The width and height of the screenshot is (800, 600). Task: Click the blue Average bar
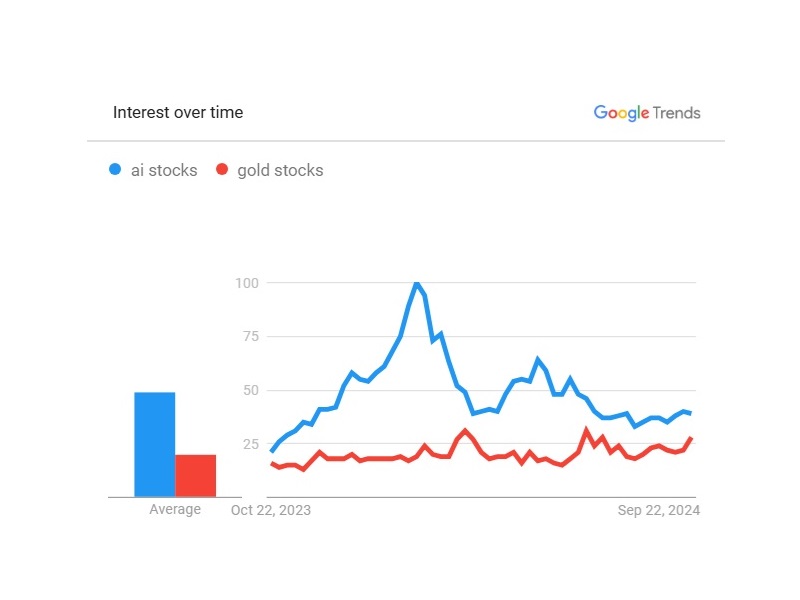pos(155,444)
